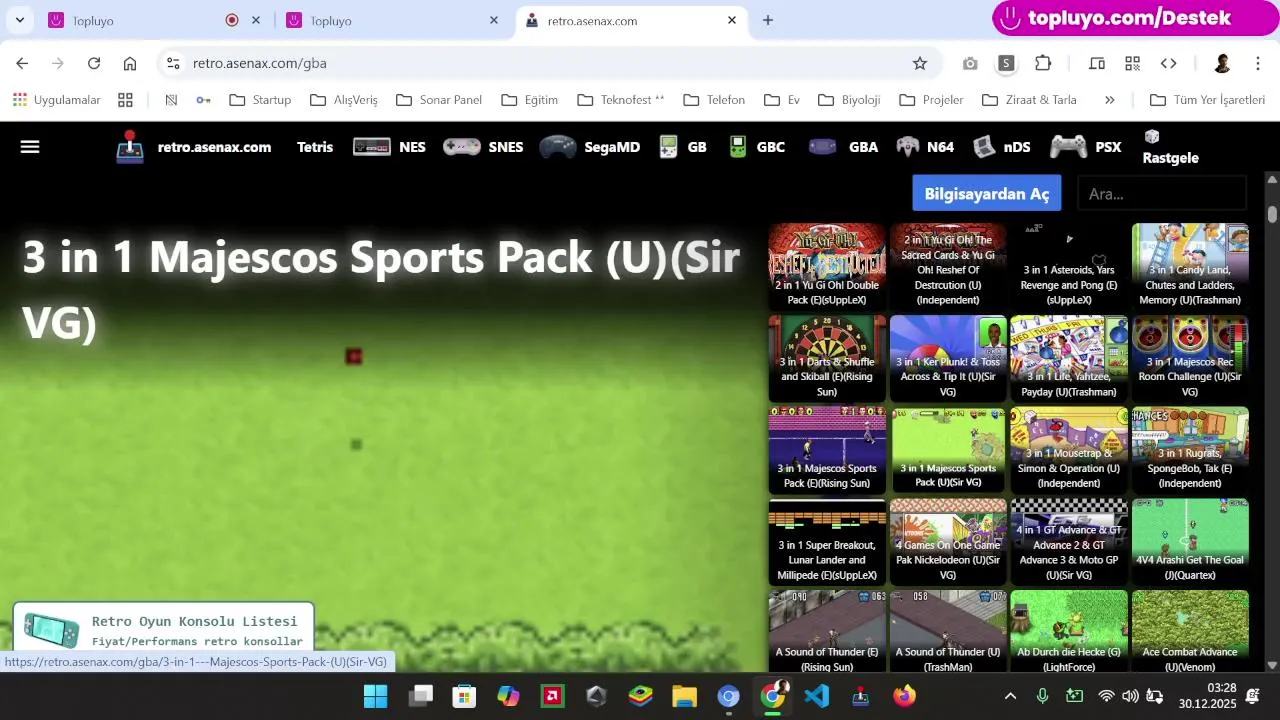Open 2 in 1 Yu Gi Oh Double Pack thumbnail

(x=827, y=266)
